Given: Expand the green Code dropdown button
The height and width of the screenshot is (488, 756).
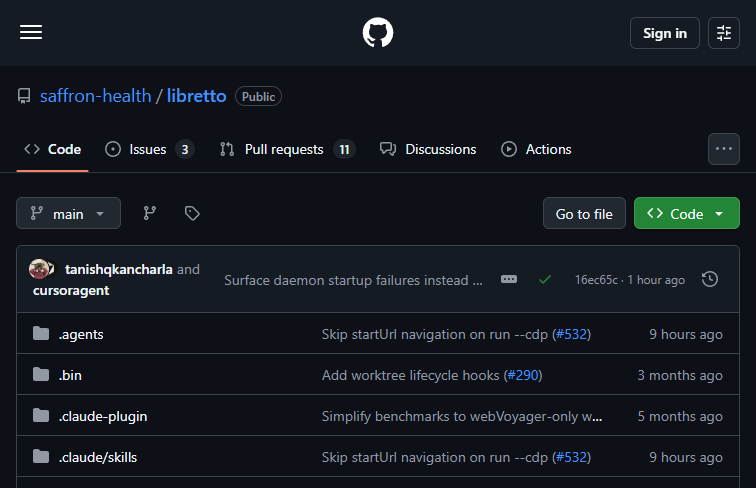Looking at the screenshot, I should pos(687,213).
